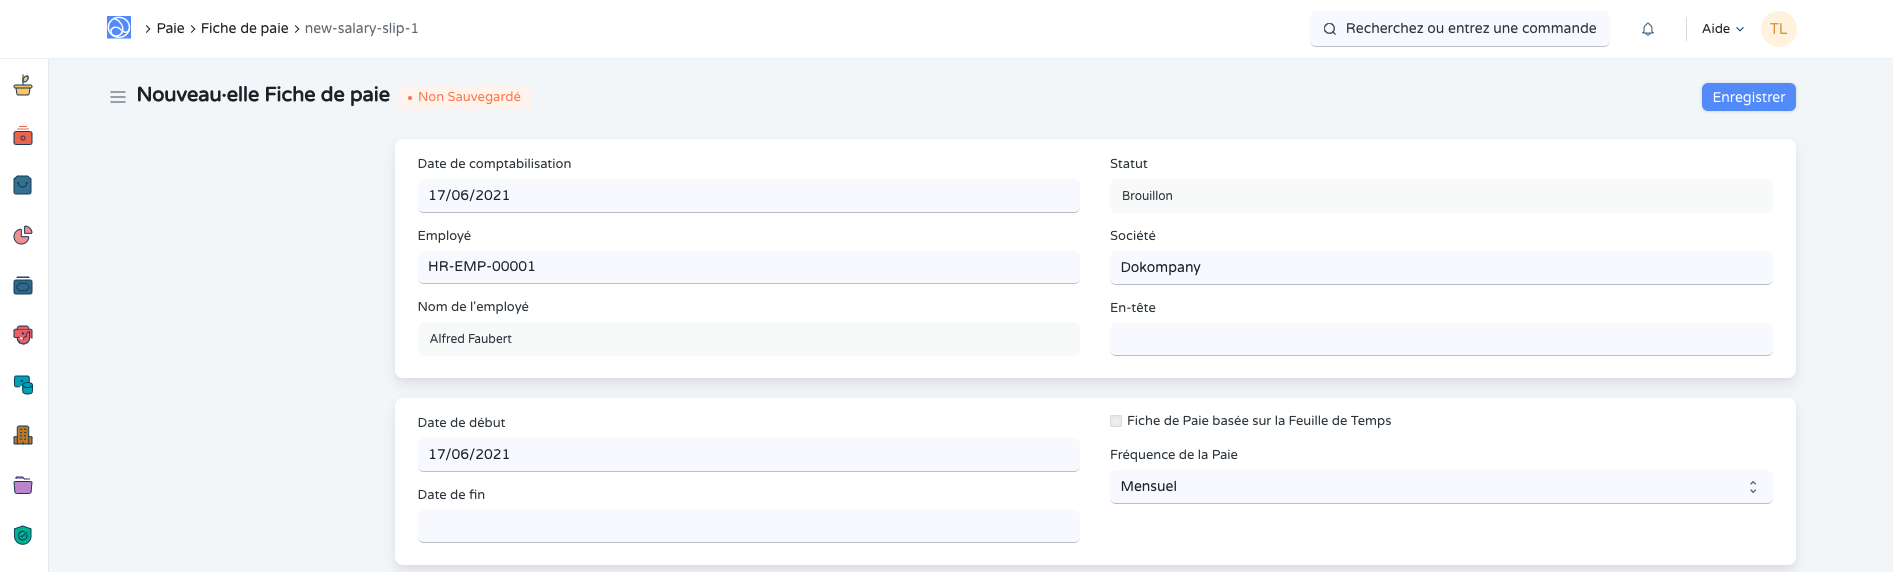Open the green shield sidebar icon

tap(23, 535)
